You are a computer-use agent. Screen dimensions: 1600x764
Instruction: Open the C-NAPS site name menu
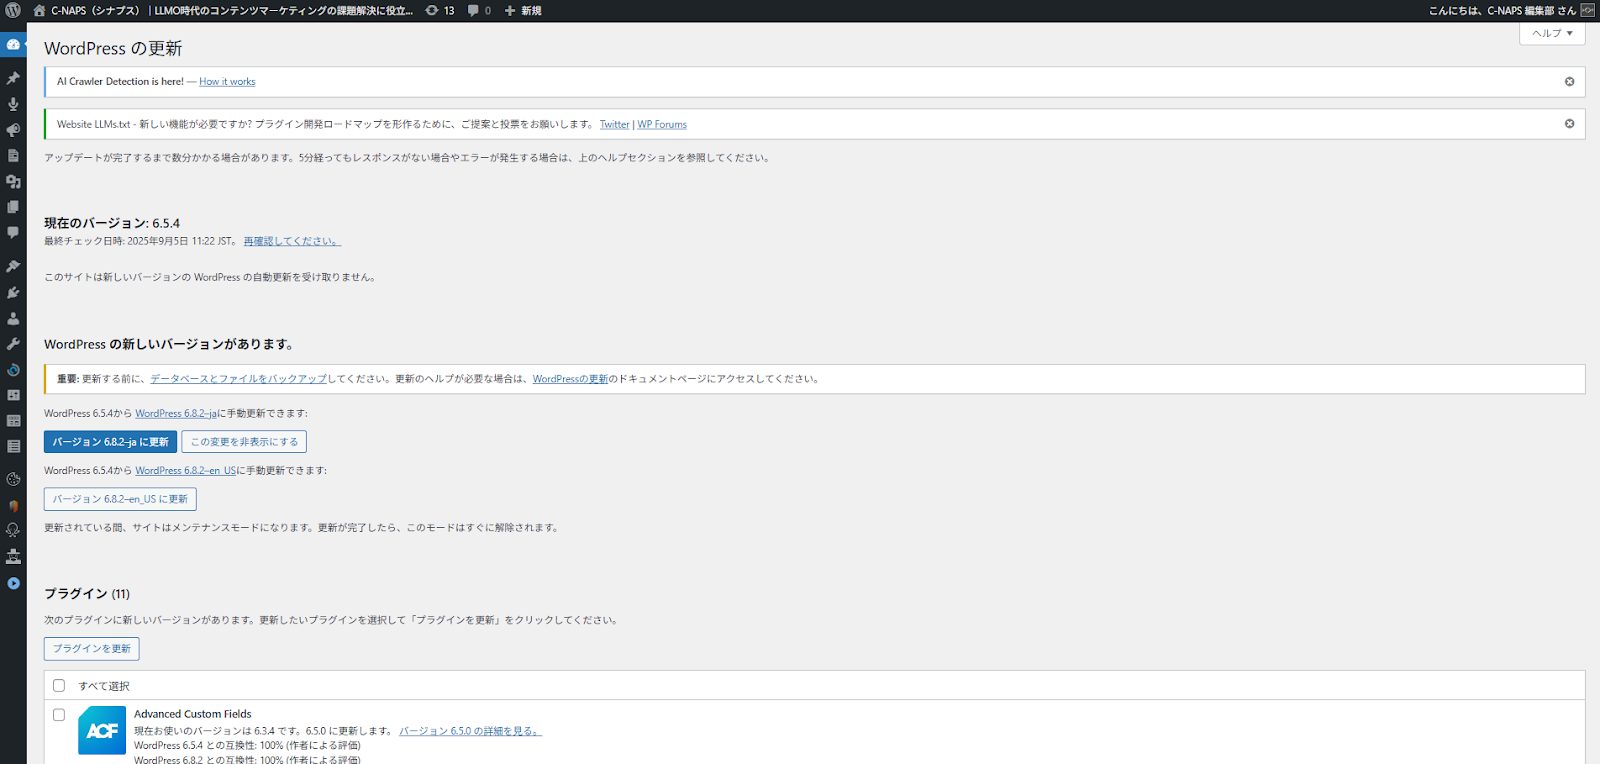pos(222,10)
